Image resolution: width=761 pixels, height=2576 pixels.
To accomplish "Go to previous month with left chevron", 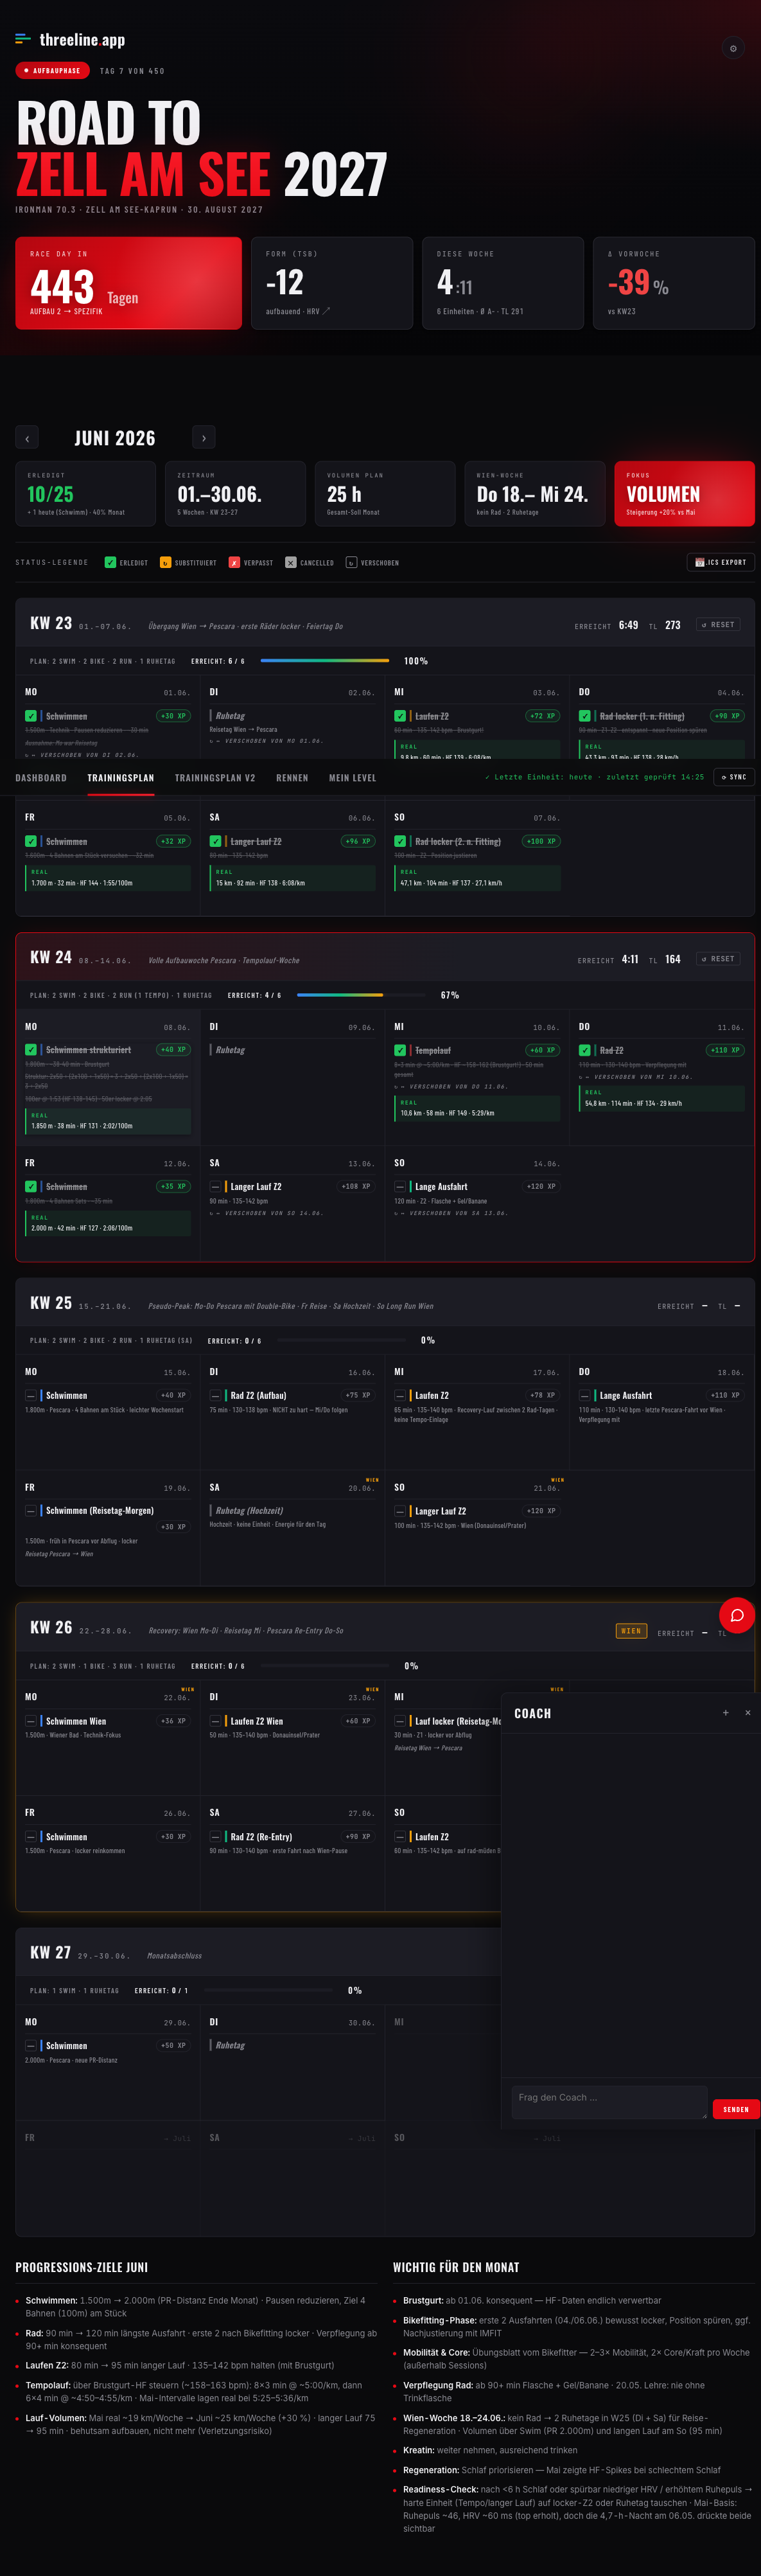I will tap(27, 438).
